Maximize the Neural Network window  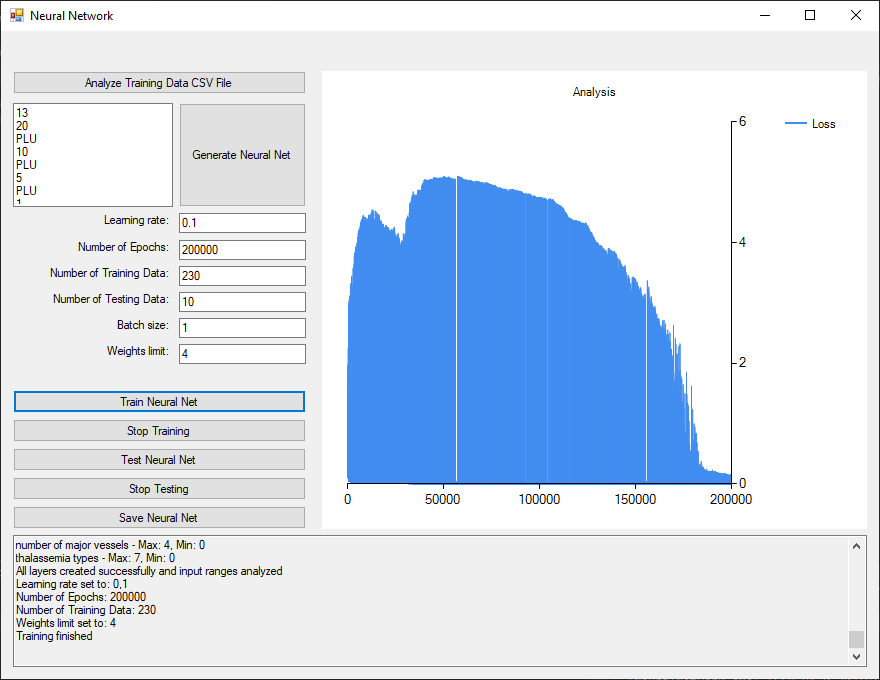pos(810,15)
